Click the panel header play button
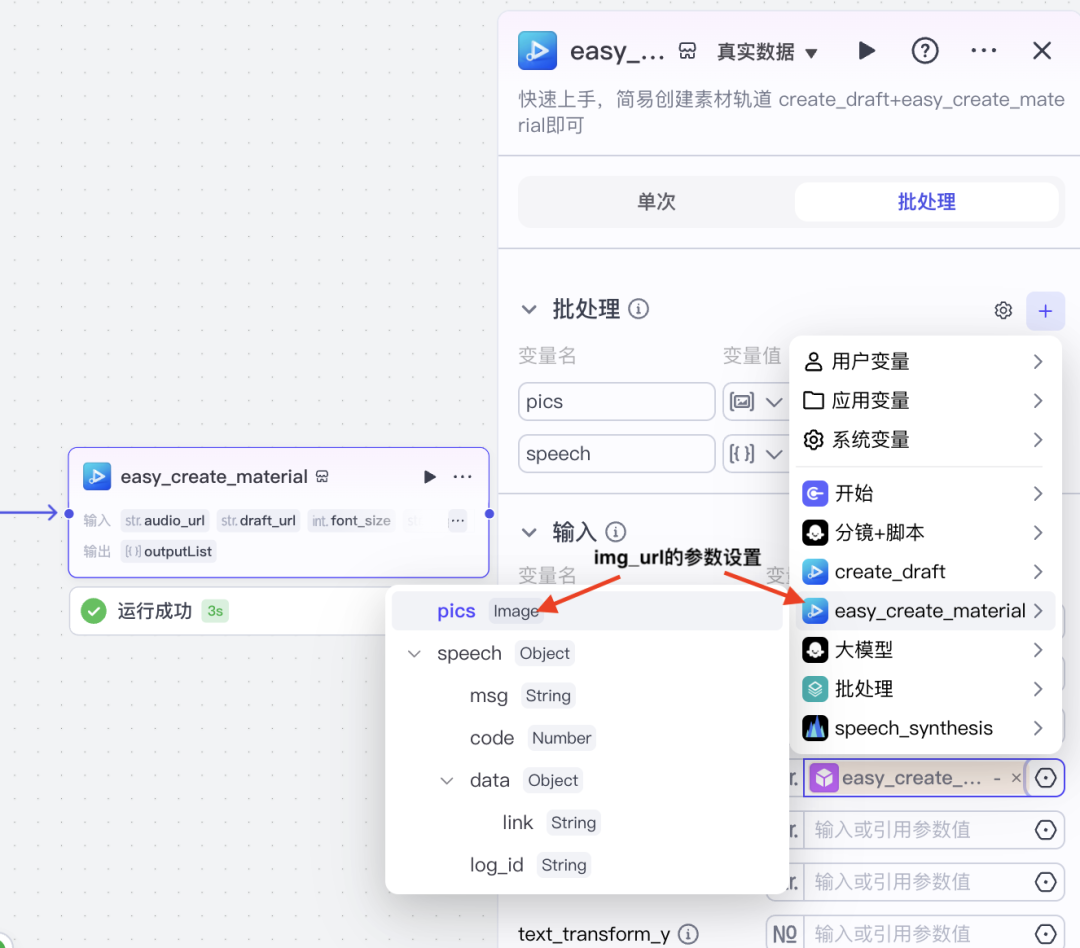Screen dimensions: 1080x948 pos(866,51)
